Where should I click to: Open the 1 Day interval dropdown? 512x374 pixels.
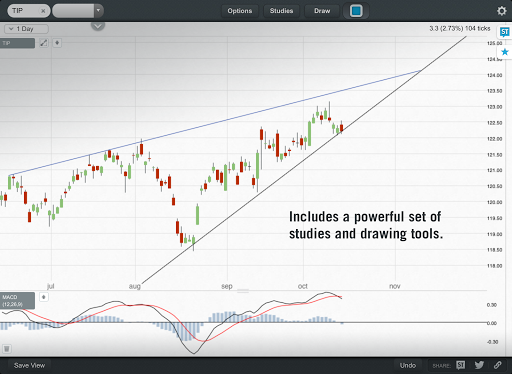[26, 29]
